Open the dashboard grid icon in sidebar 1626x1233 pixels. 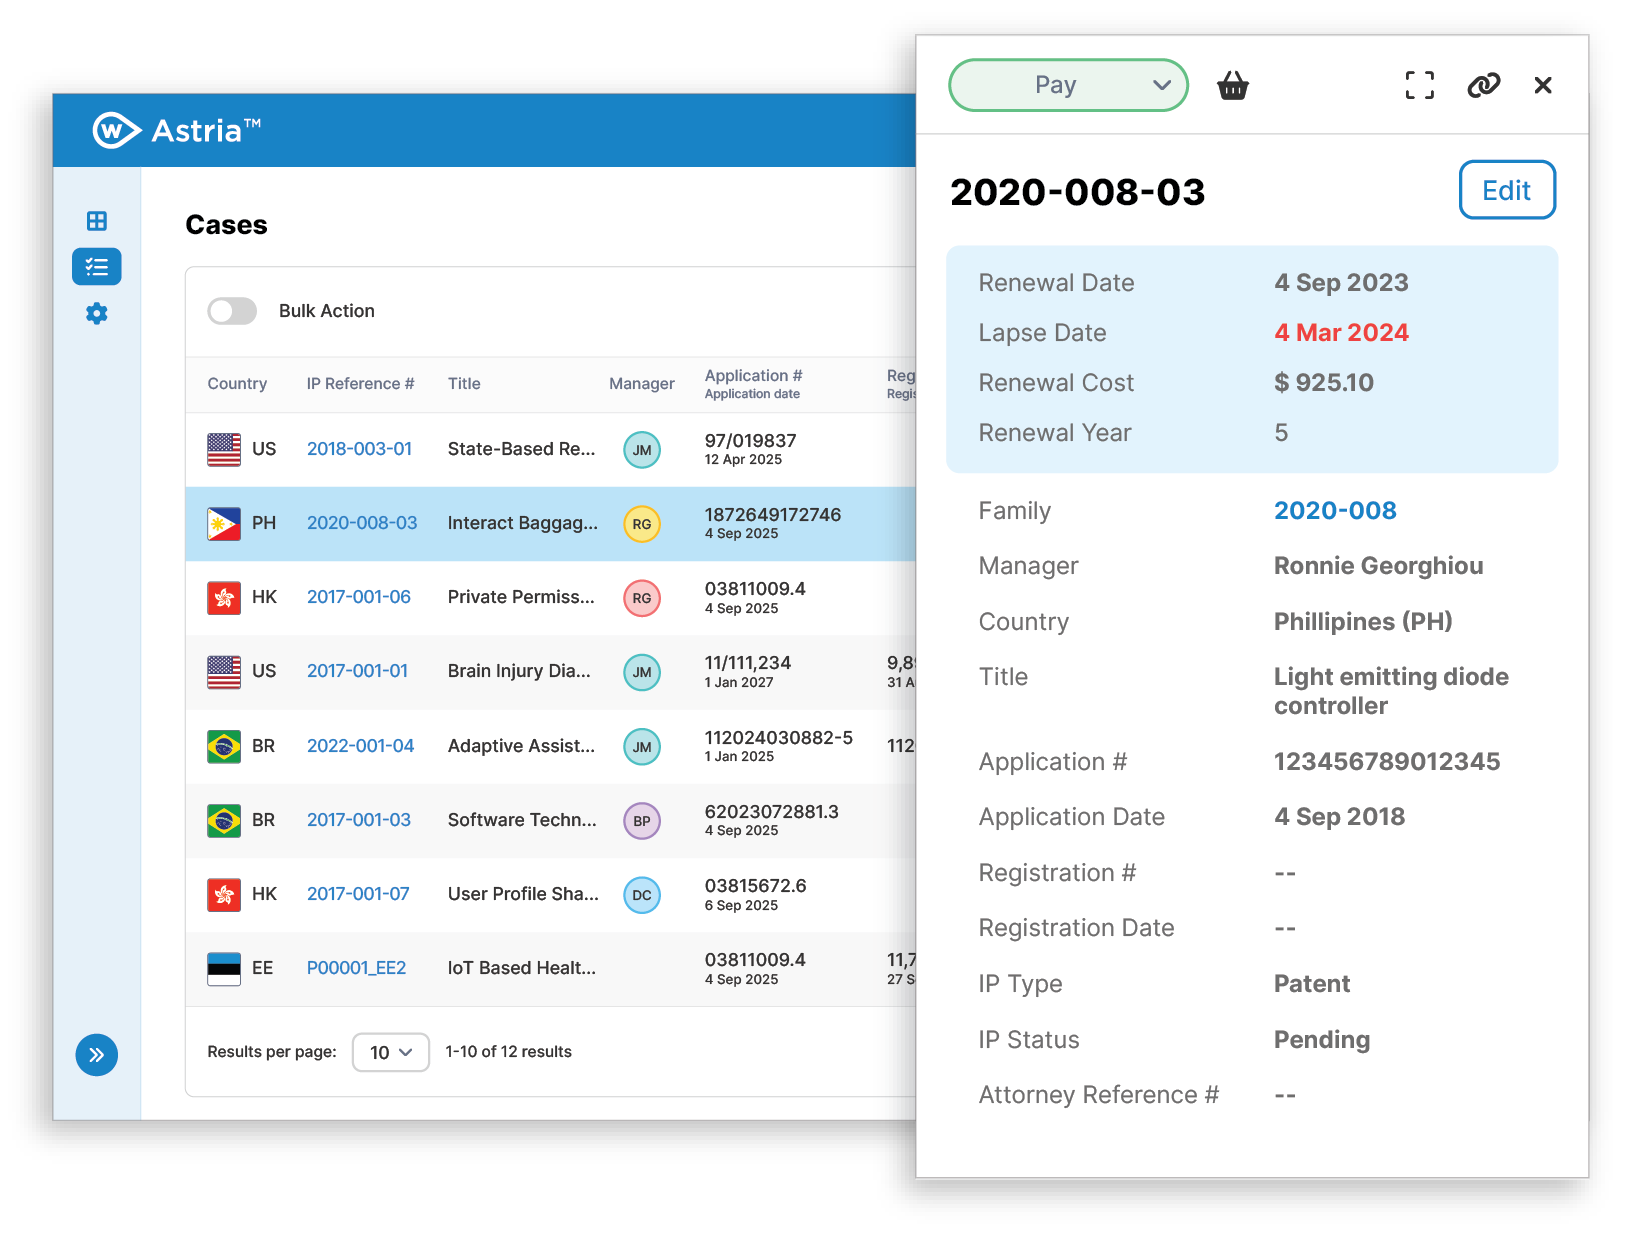point(97,221)
